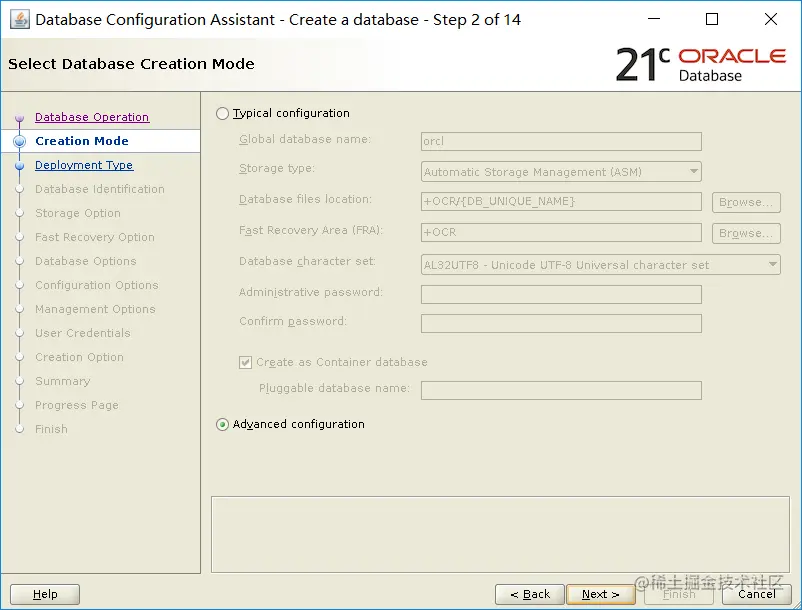Open the Storage type dropdown
This screenshot has height=610, width=802.
561,172
